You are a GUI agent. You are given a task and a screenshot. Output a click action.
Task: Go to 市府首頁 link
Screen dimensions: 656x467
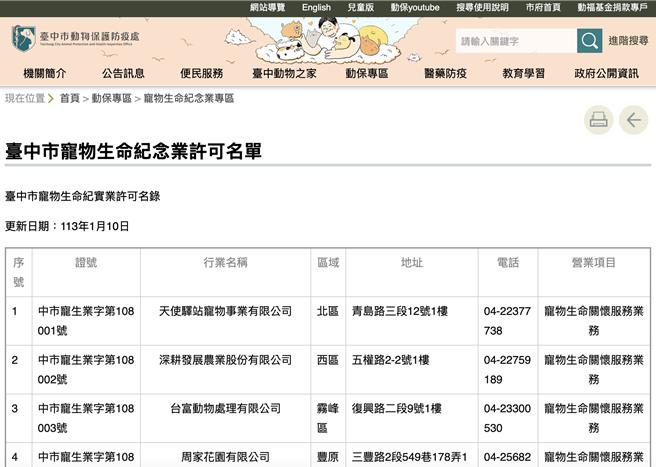pos(543,8)
